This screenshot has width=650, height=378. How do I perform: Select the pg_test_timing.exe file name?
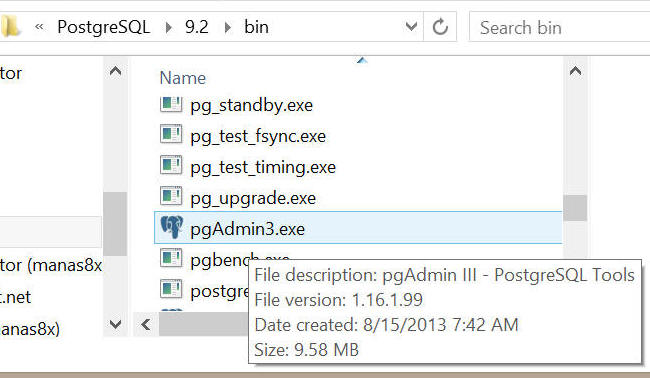(x=263, y=167)
